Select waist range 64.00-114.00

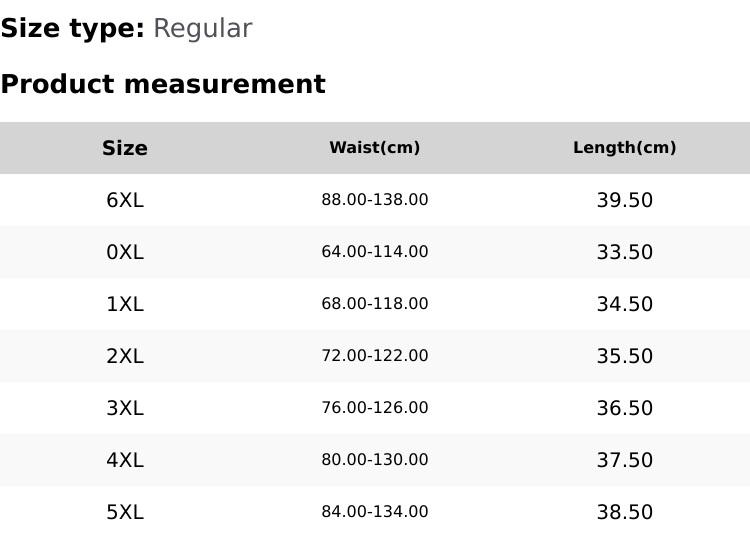[x=375, y=252]
